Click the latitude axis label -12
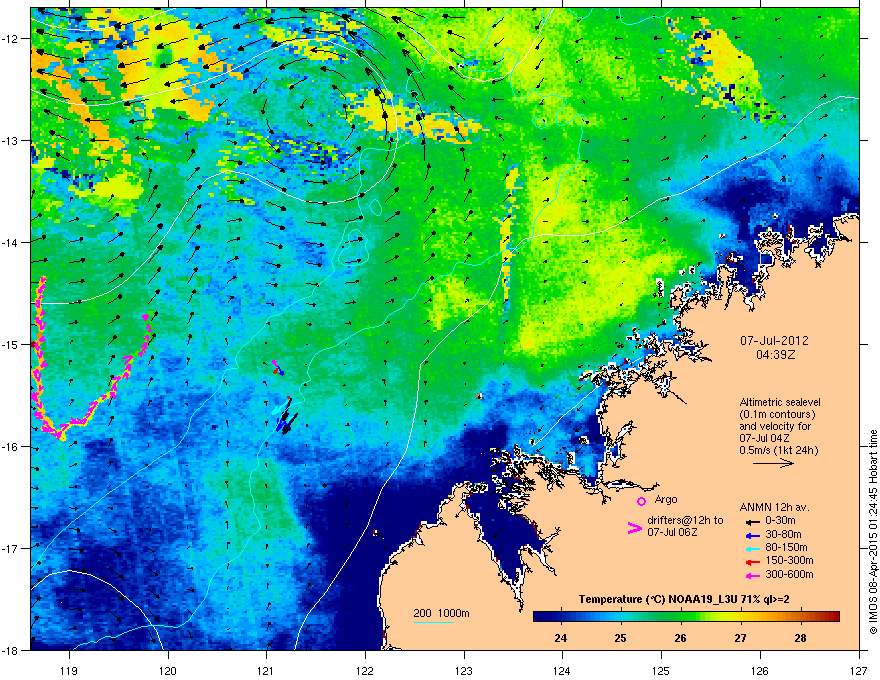This screenshot has width=880, height=680. 11,39
